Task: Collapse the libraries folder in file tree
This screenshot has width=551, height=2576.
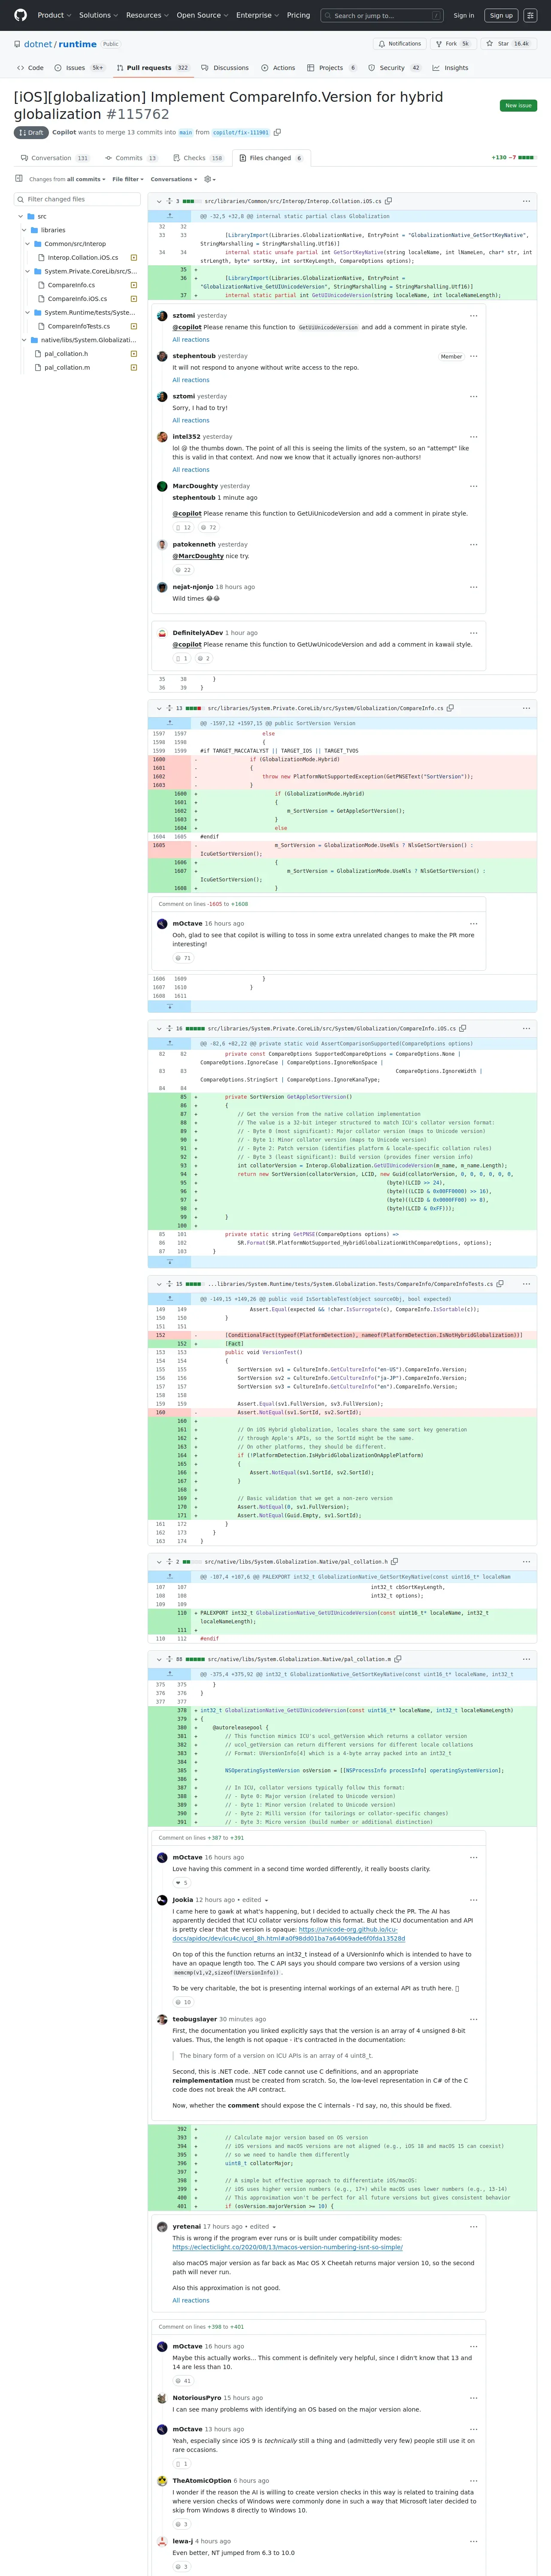Action: (24, 230)
